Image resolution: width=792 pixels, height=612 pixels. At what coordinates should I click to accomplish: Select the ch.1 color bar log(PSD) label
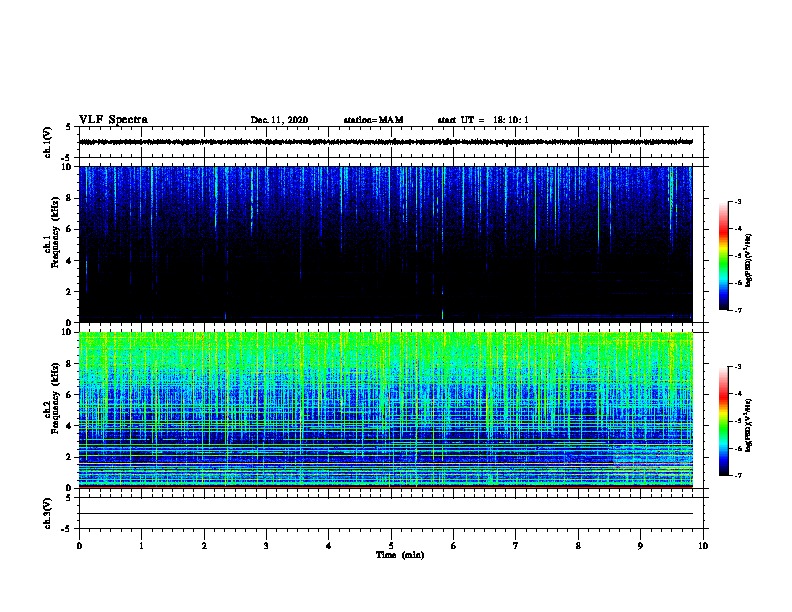tap(749, 260)
